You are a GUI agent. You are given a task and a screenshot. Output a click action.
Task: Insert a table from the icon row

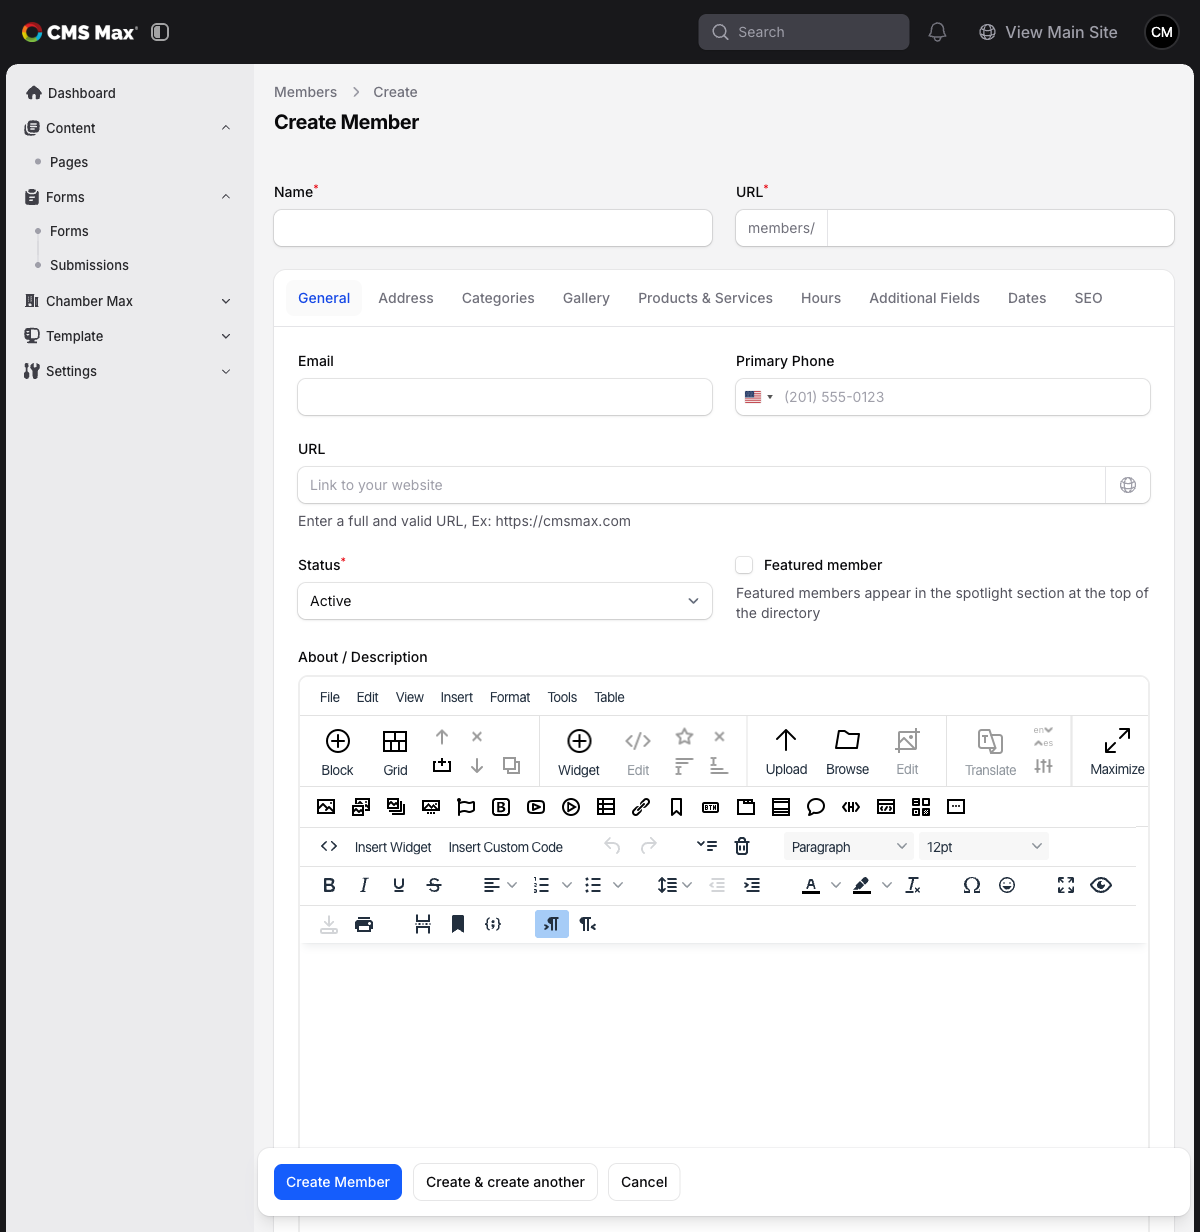pos(606,807)
